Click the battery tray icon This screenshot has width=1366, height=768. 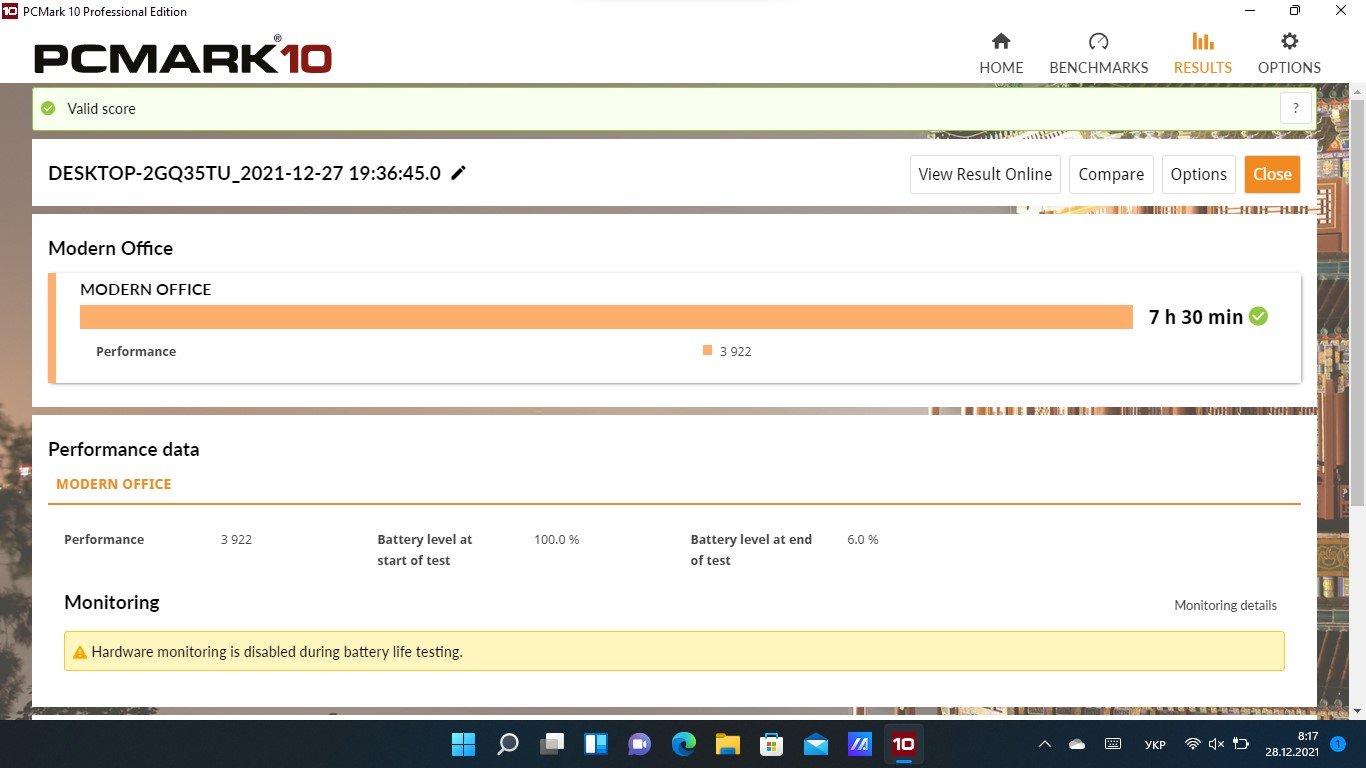(1241, 744)
